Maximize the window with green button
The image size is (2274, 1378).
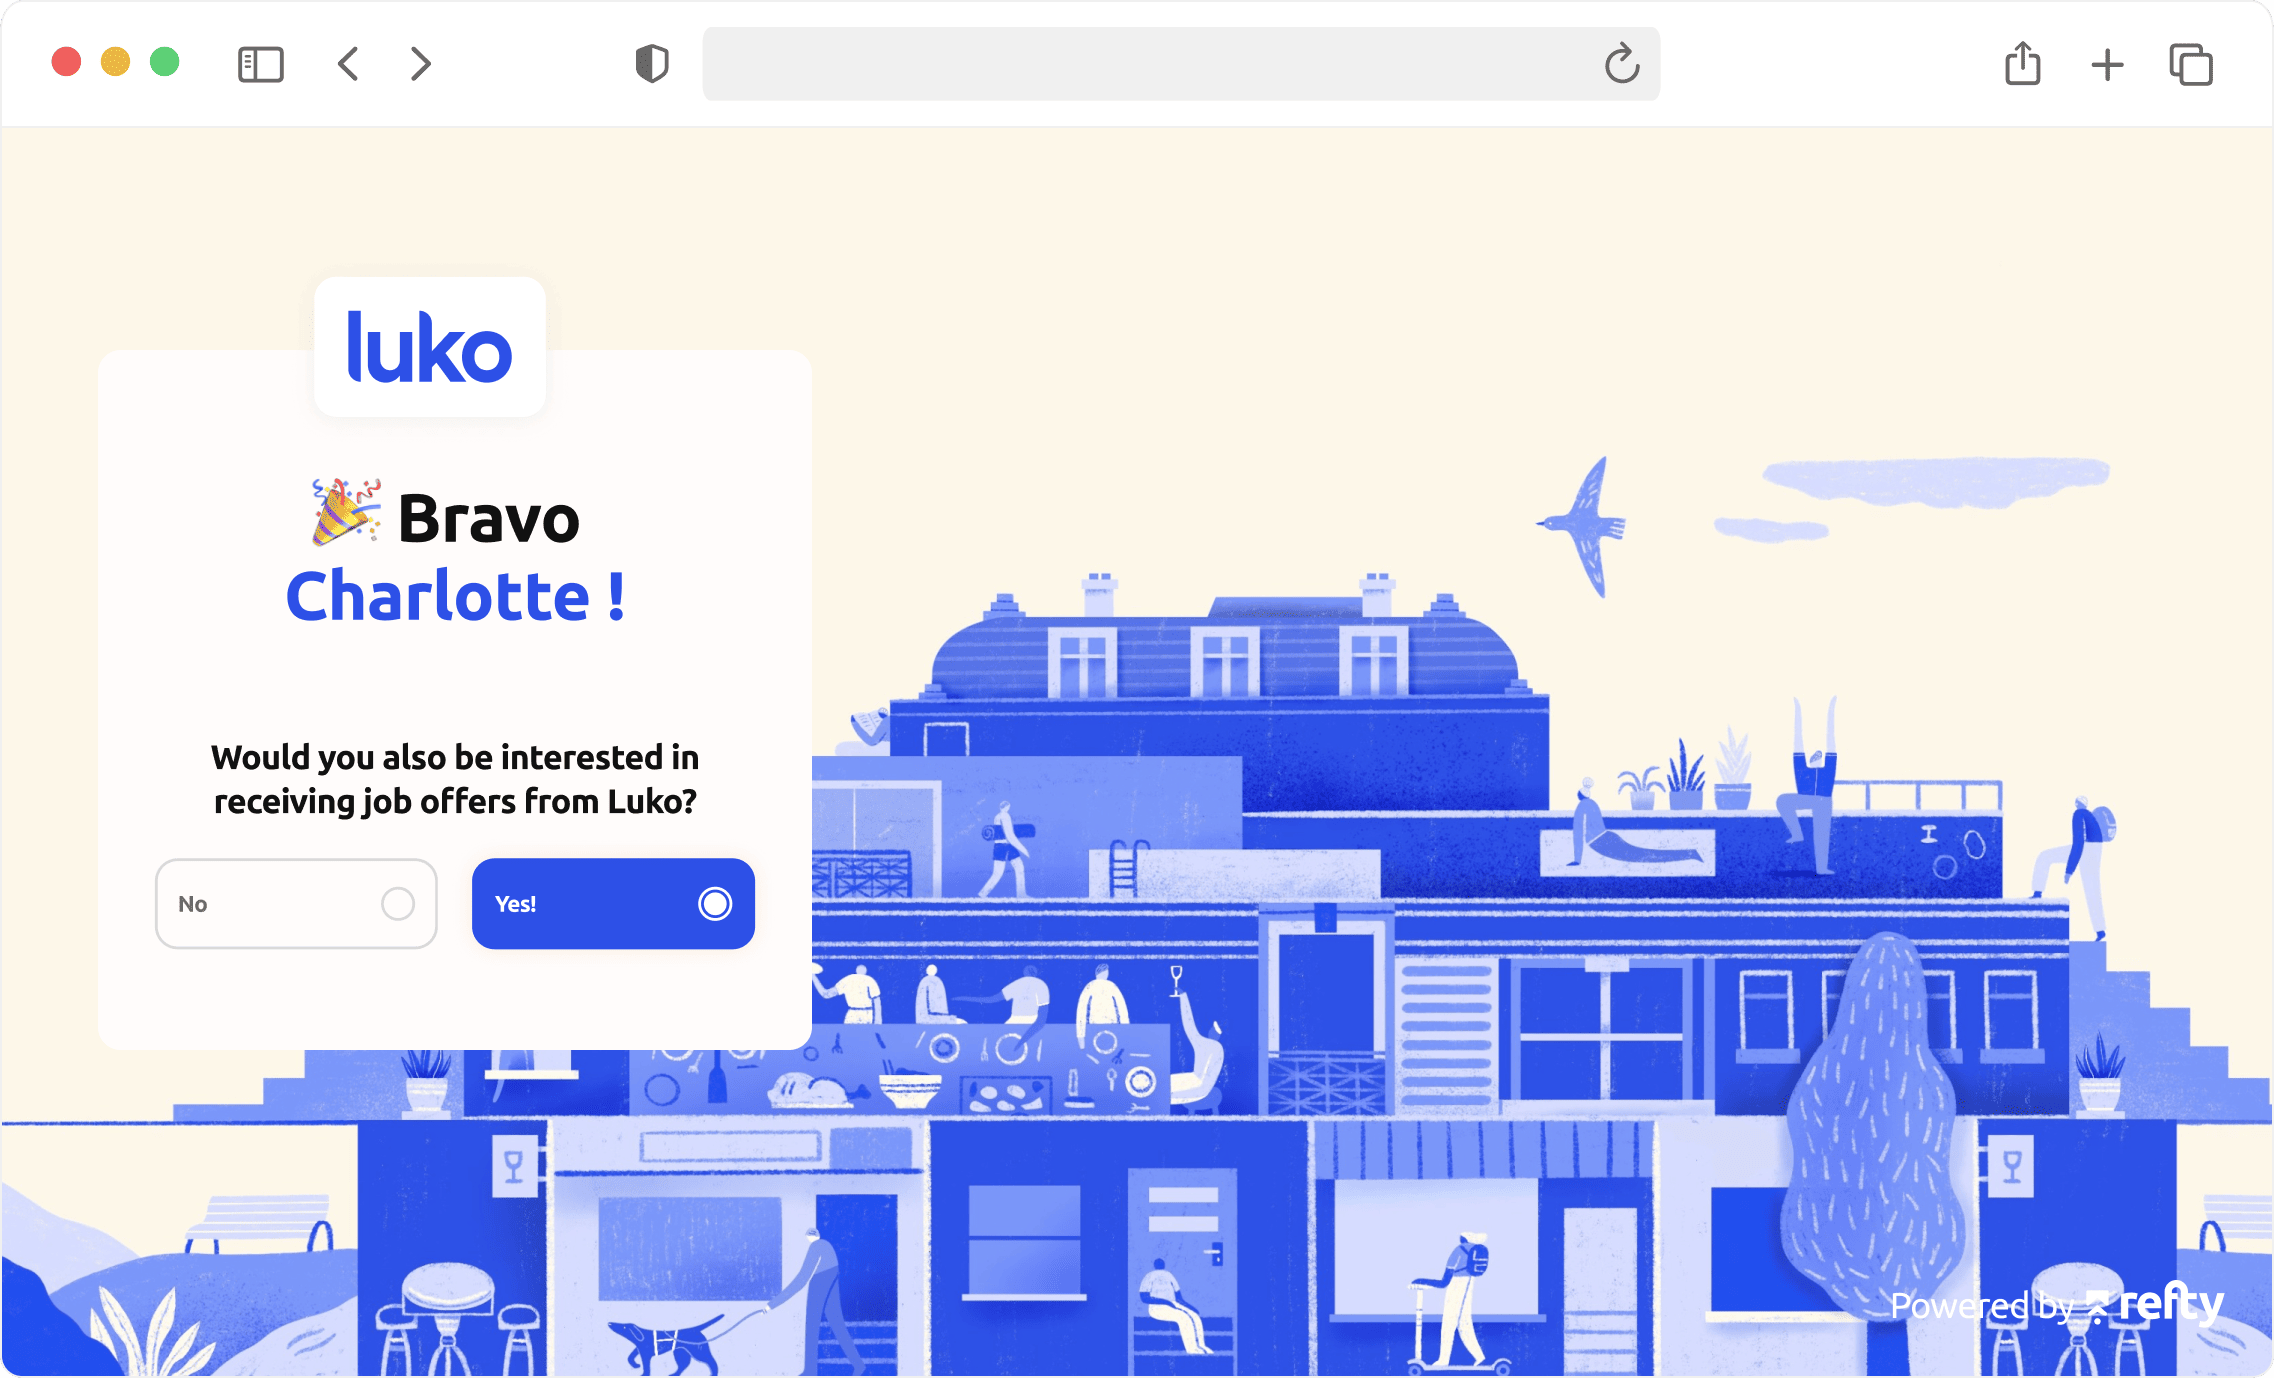coord(165,62)
